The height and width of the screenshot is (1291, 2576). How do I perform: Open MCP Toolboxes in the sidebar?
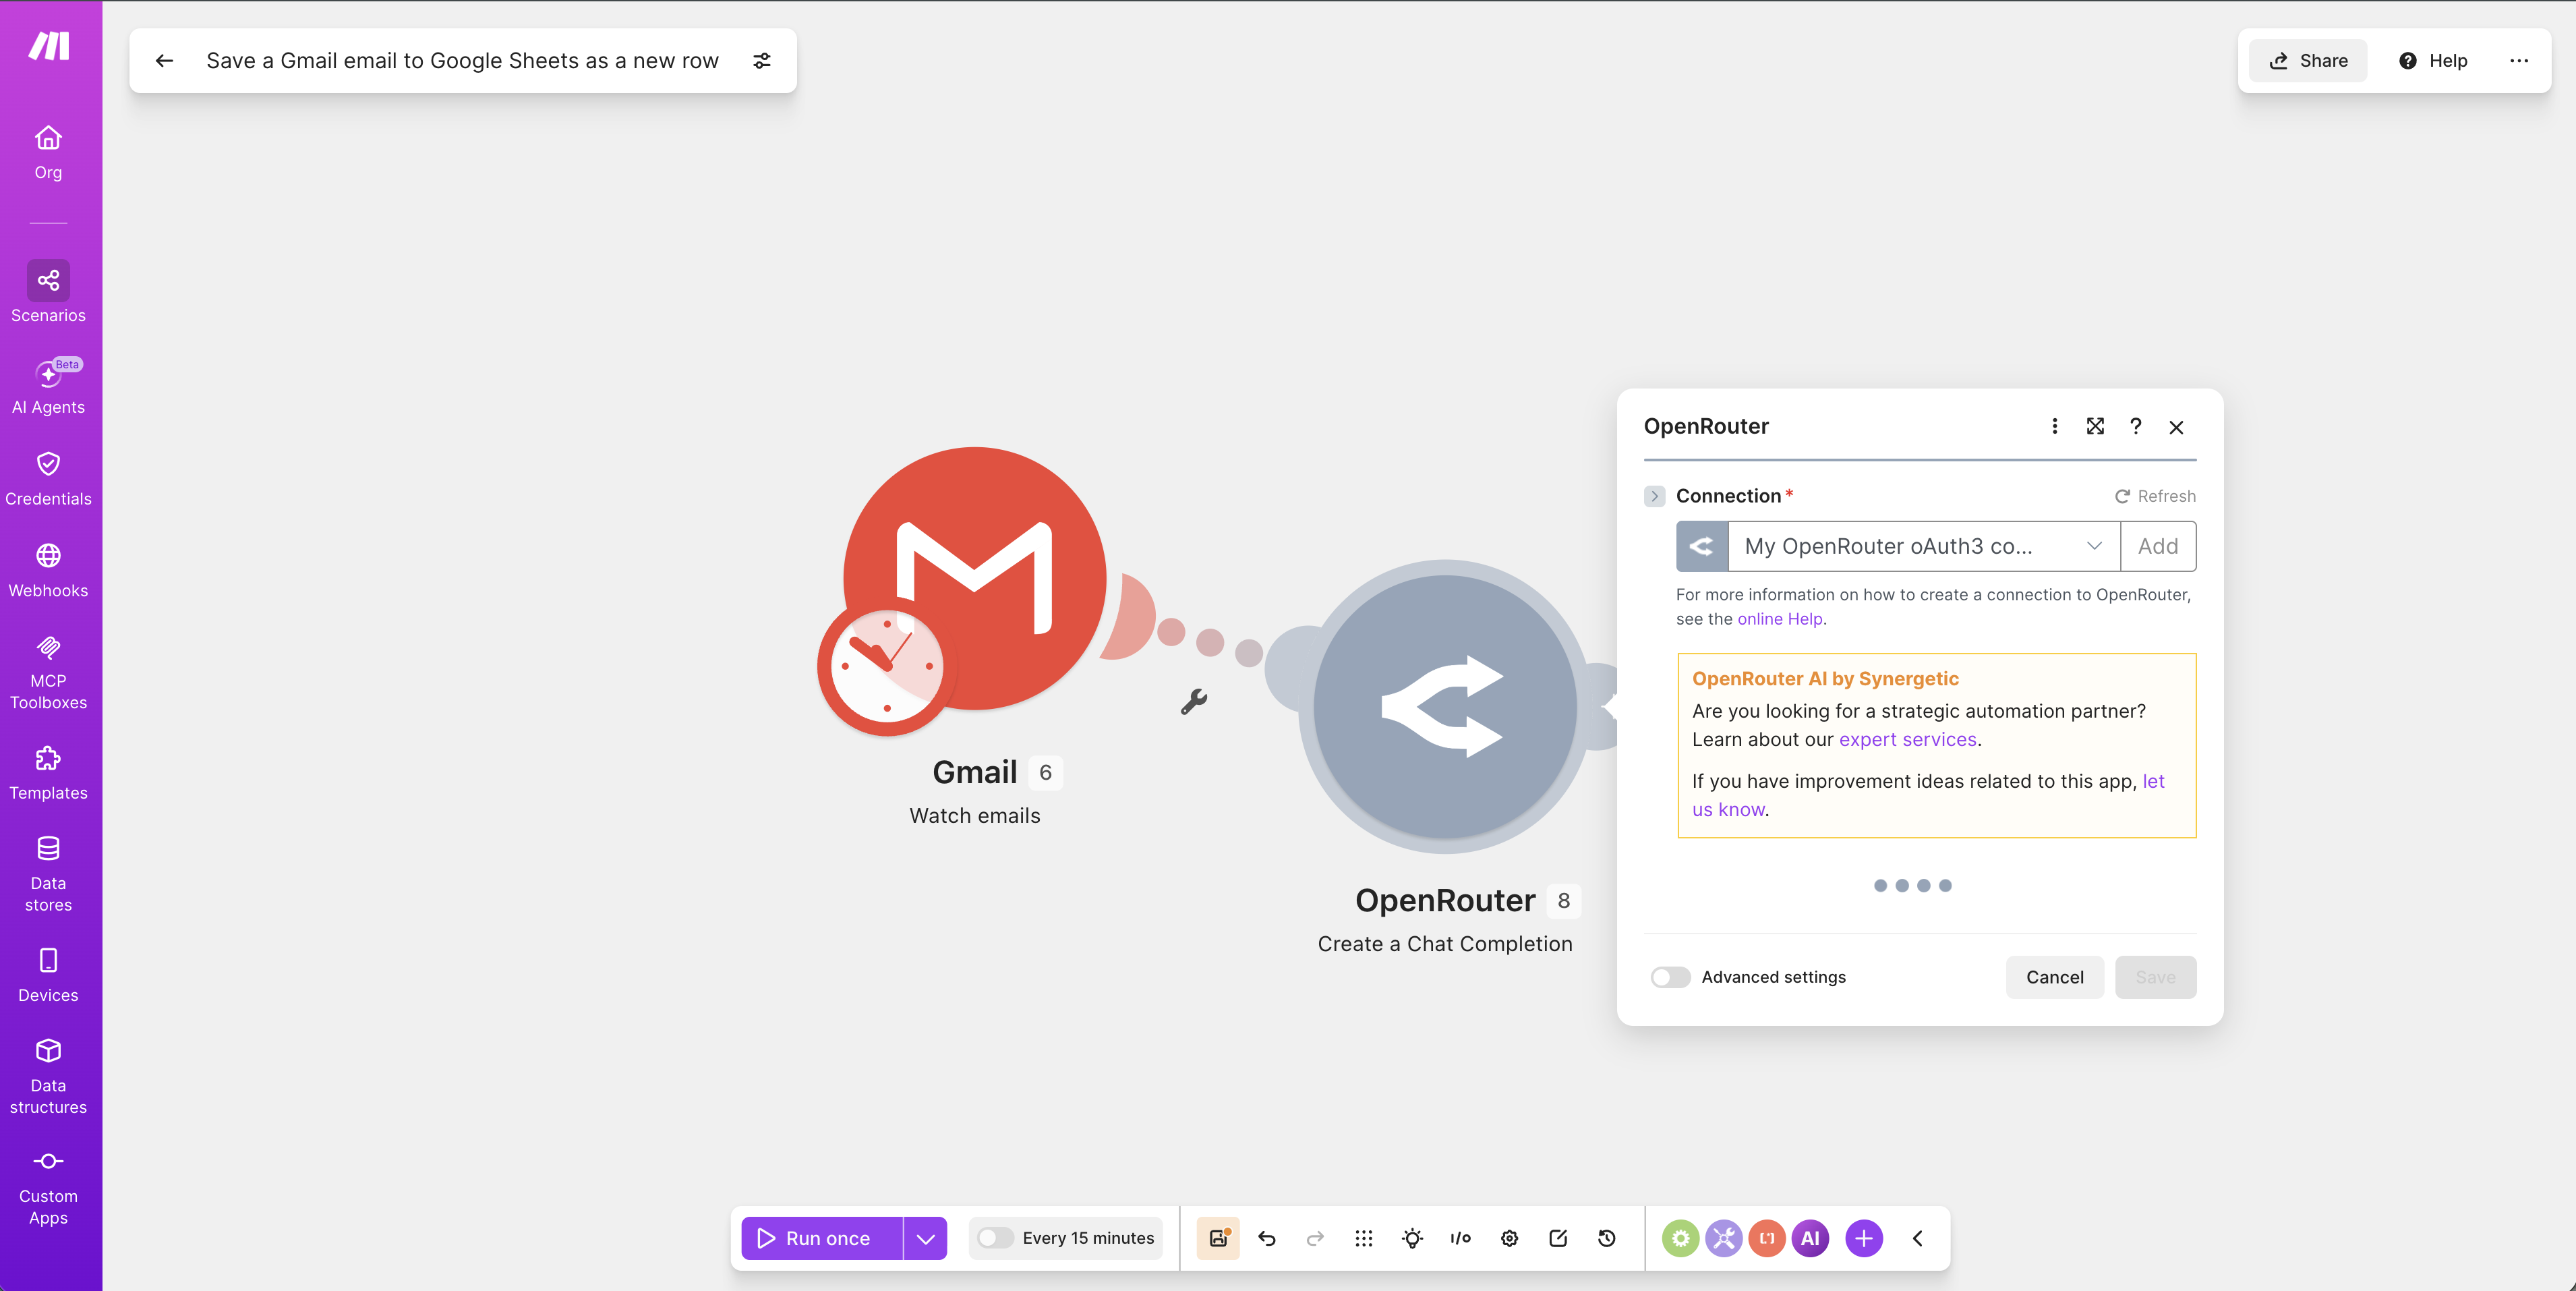48,673
